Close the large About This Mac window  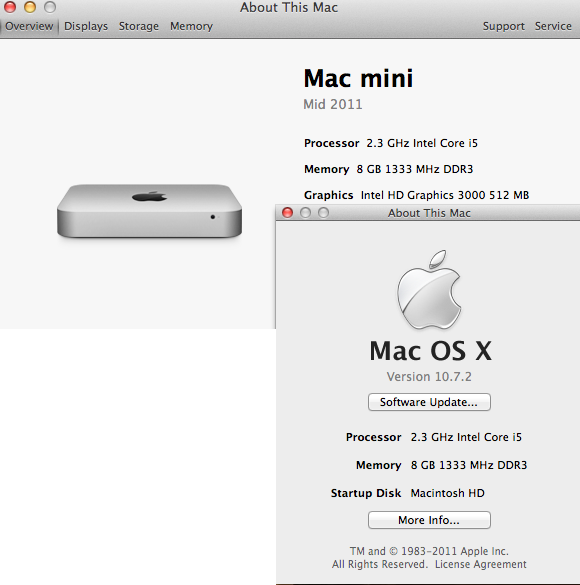(x=10, y=7)
